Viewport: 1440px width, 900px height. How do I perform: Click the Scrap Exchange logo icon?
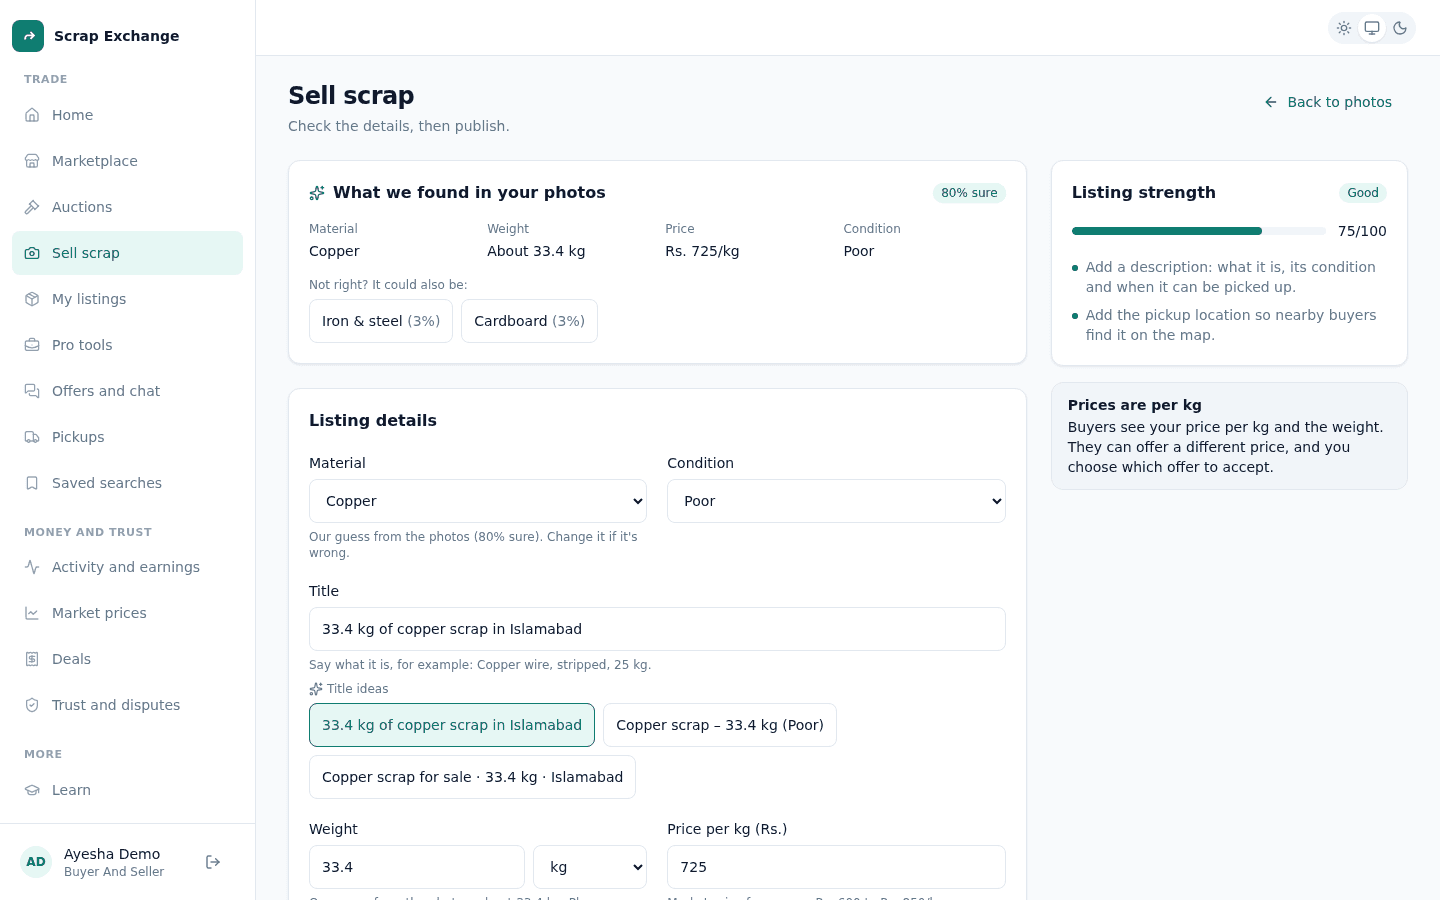28,36
